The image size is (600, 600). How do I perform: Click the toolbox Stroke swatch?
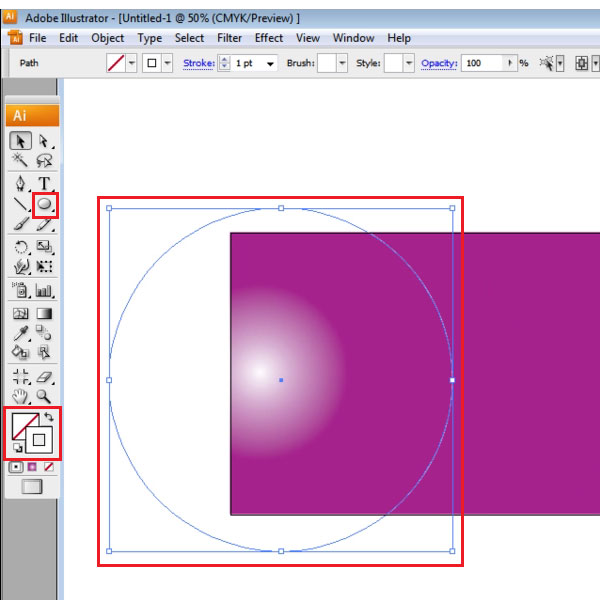(39, 440)
